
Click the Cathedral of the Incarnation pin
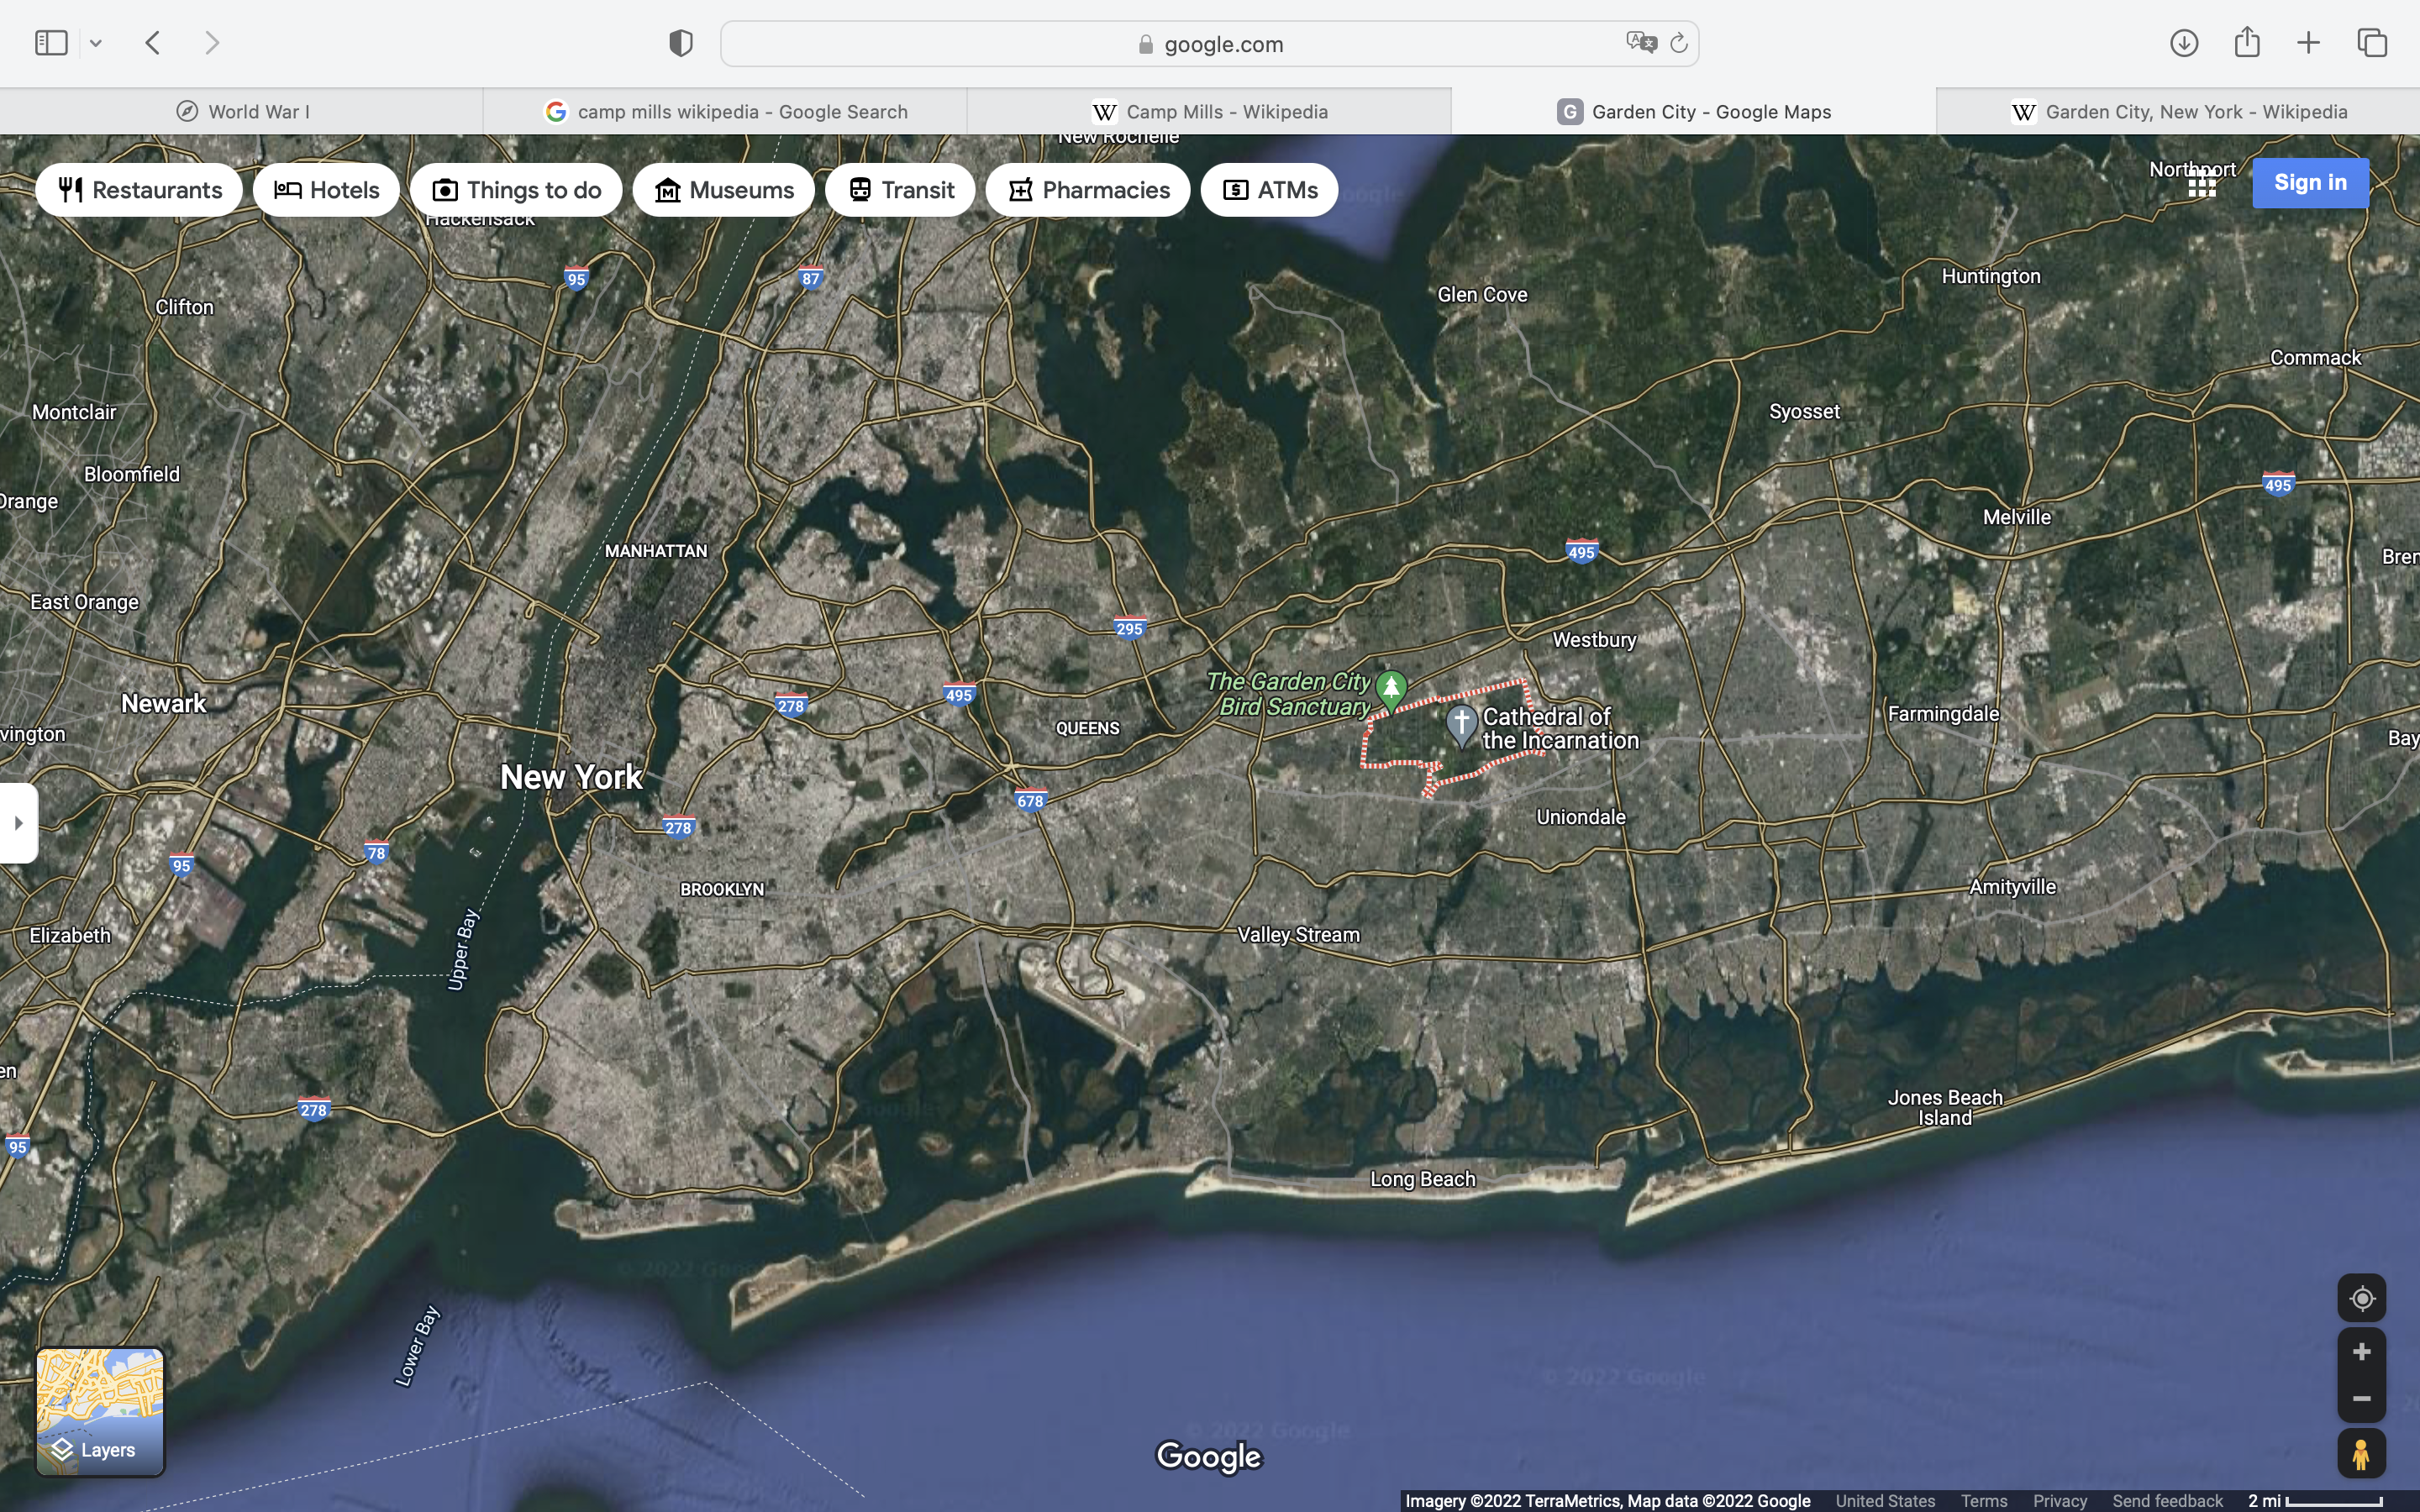(x=1461, y=724)
